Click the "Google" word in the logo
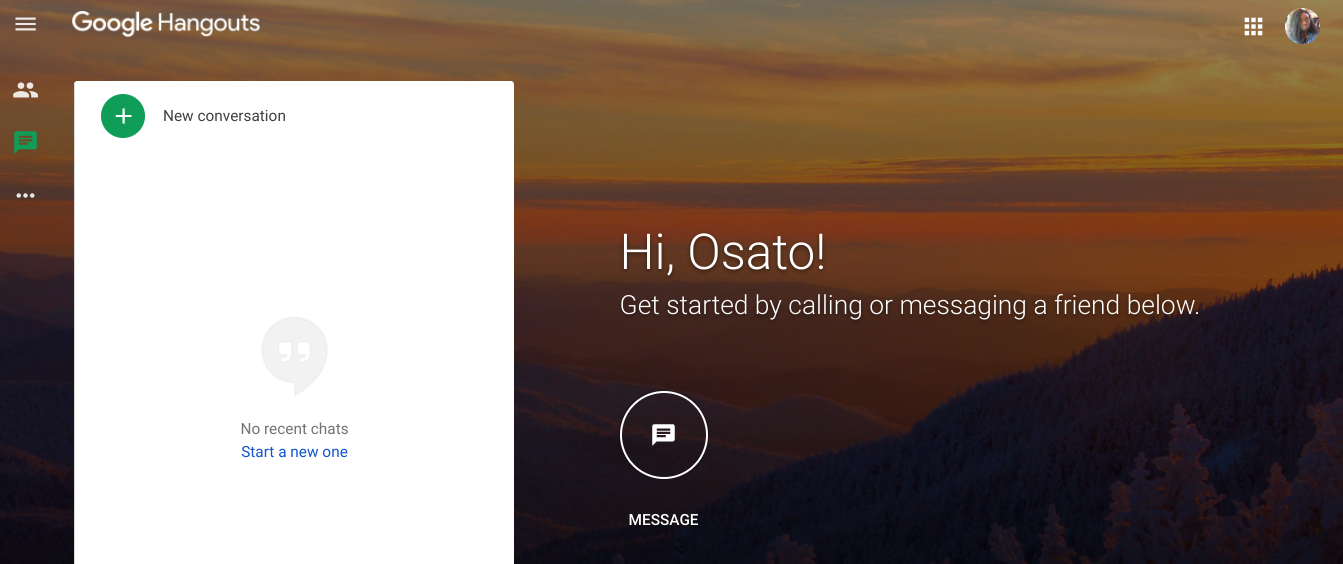This screenshot has width=1343, height=564. pyautogui.click(x=111, y=24)
